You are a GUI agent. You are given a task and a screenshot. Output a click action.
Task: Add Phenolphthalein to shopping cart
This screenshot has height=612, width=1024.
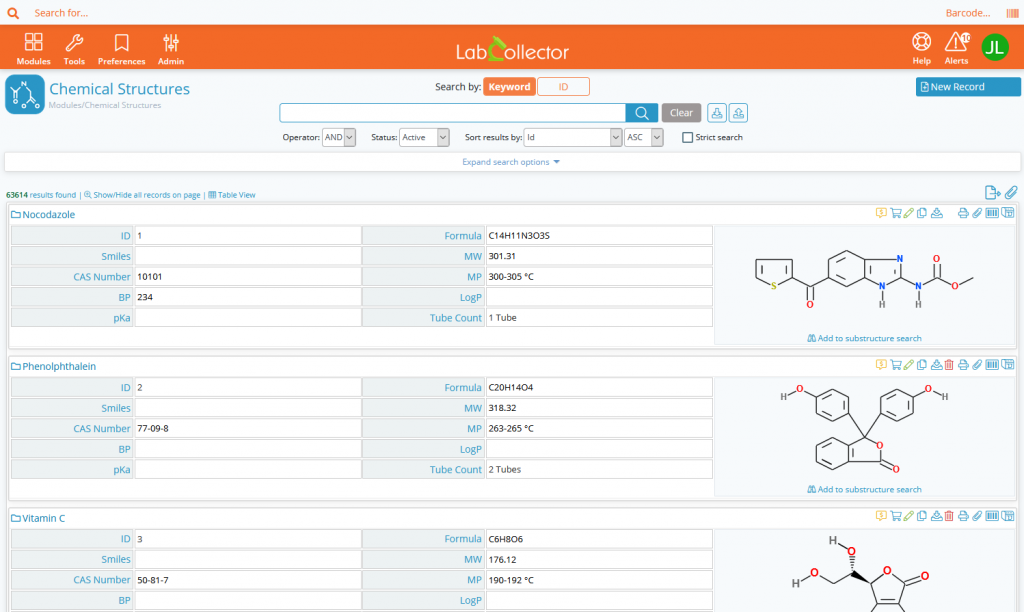(x=895, y=364)
